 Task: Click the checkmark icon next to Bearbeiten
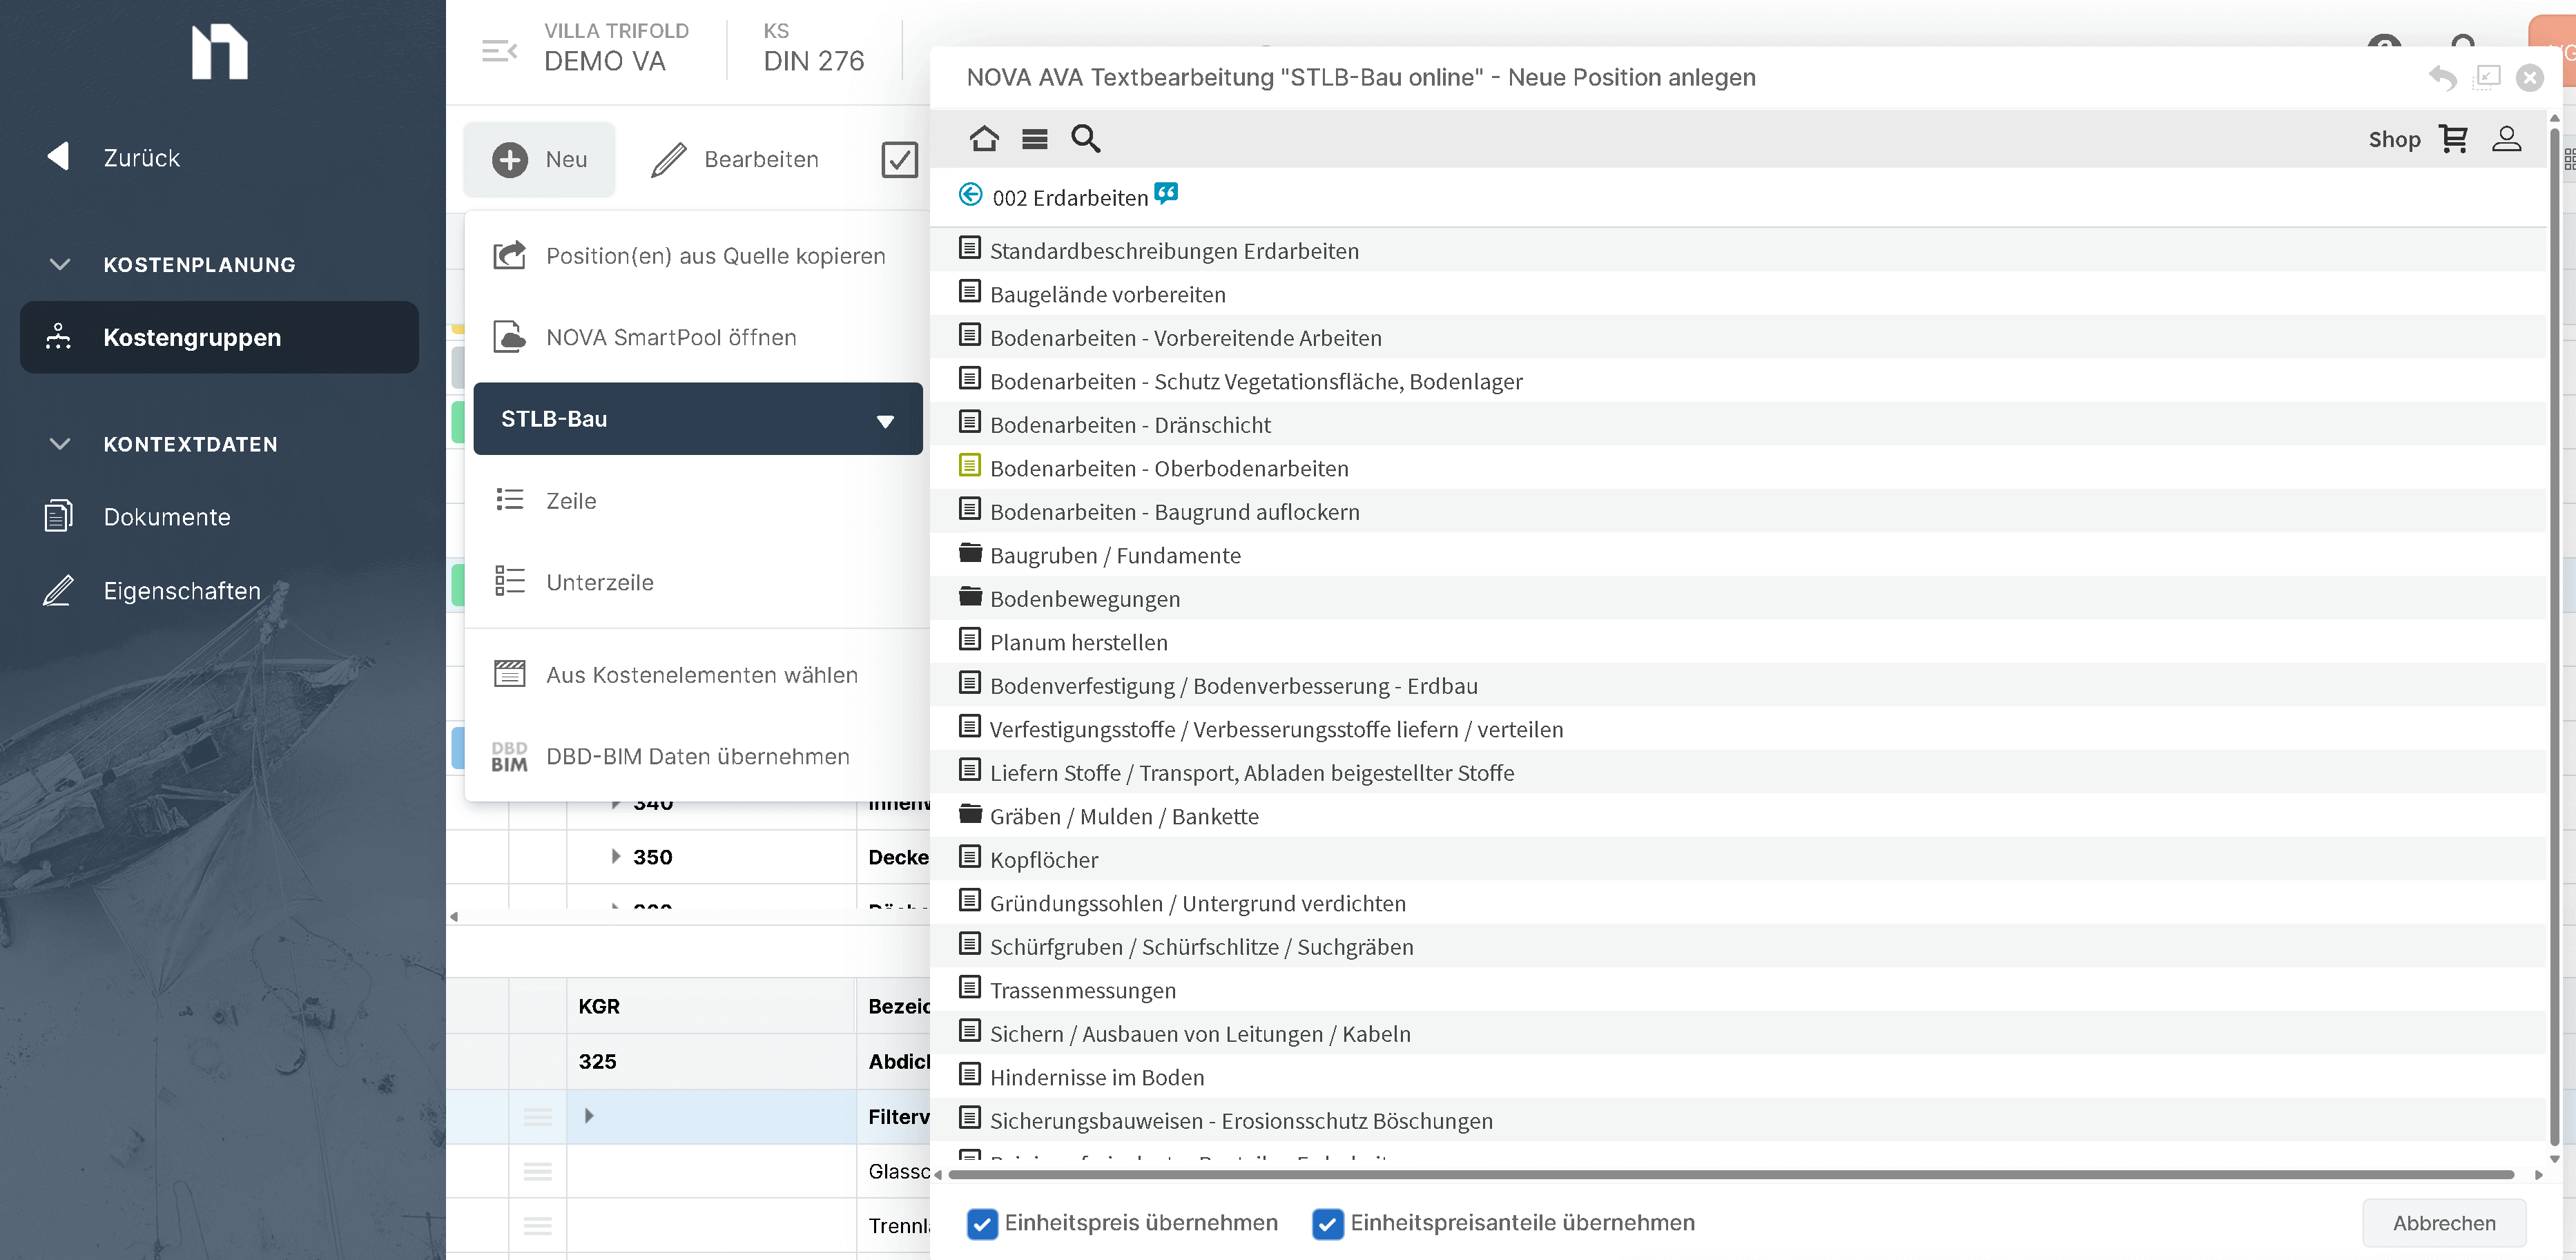click(899, 160)
